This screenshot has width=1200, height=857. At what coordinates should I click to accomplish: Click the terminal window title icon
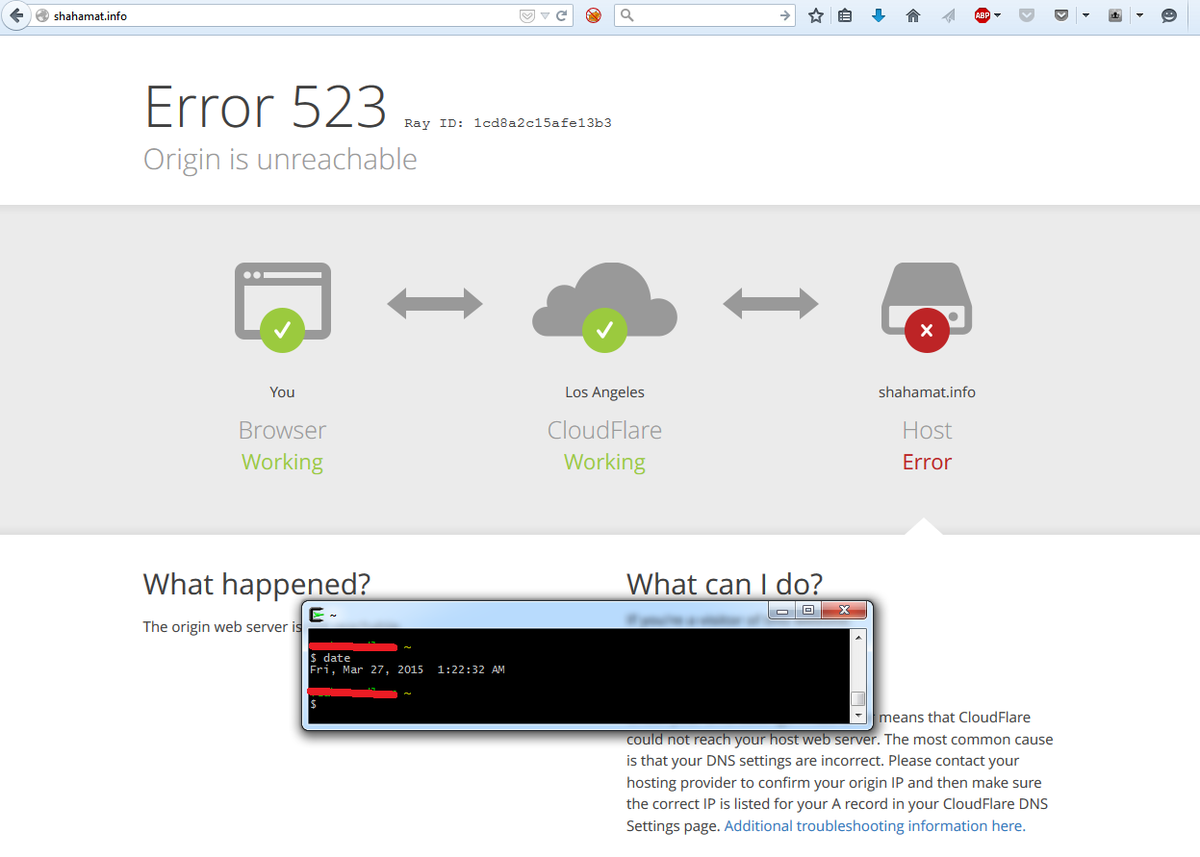(317, 614)
